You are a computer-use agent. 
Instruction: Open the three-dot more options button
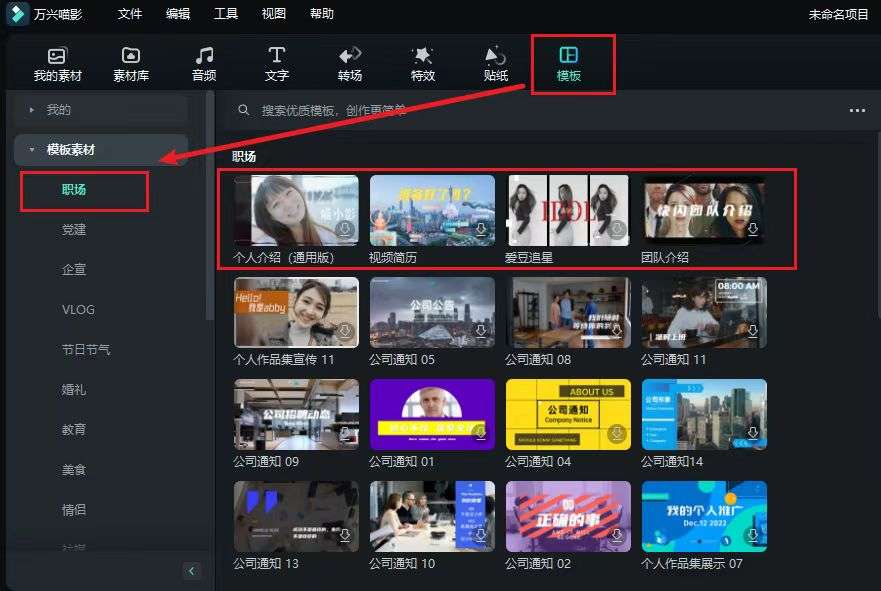point(857,111)
